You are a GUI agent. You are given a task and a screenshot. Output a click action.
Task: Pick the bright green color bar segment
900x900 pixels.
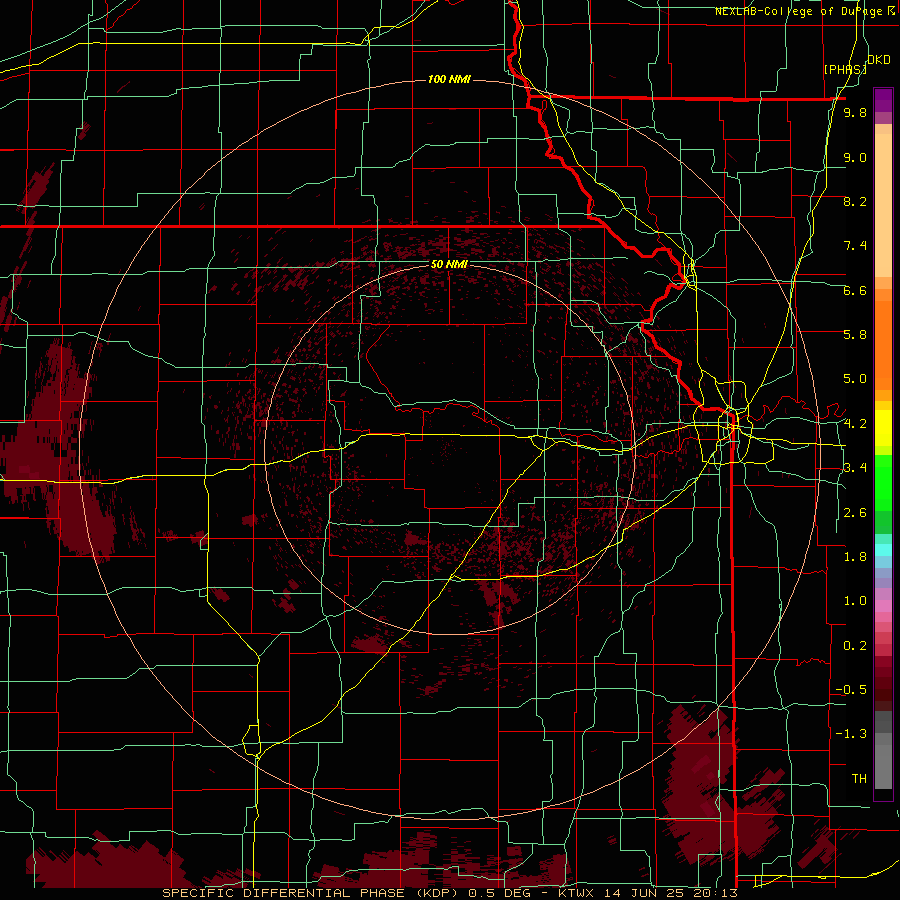click(883, 483)
